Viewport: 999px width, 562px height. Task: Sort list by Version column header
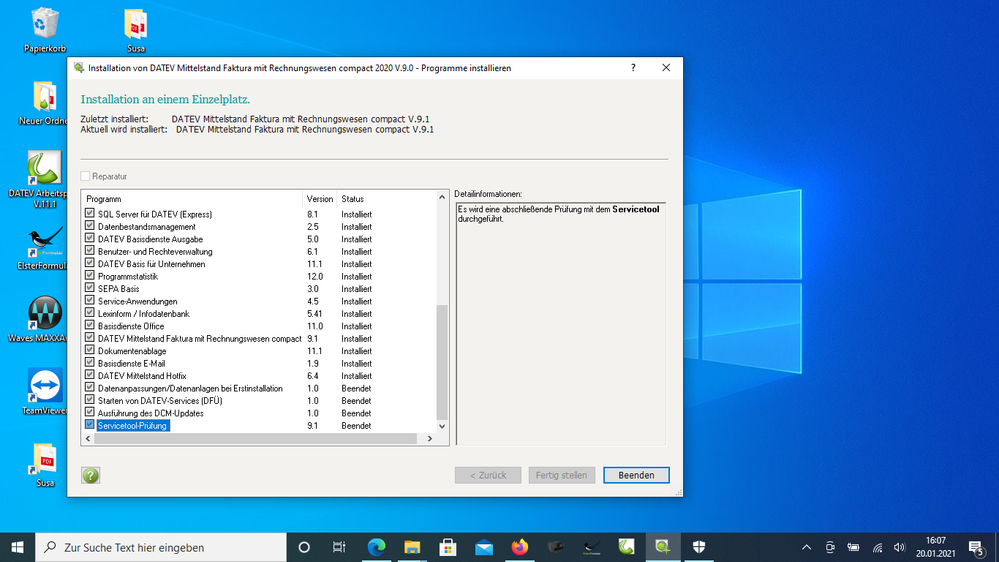pos(319,199)
